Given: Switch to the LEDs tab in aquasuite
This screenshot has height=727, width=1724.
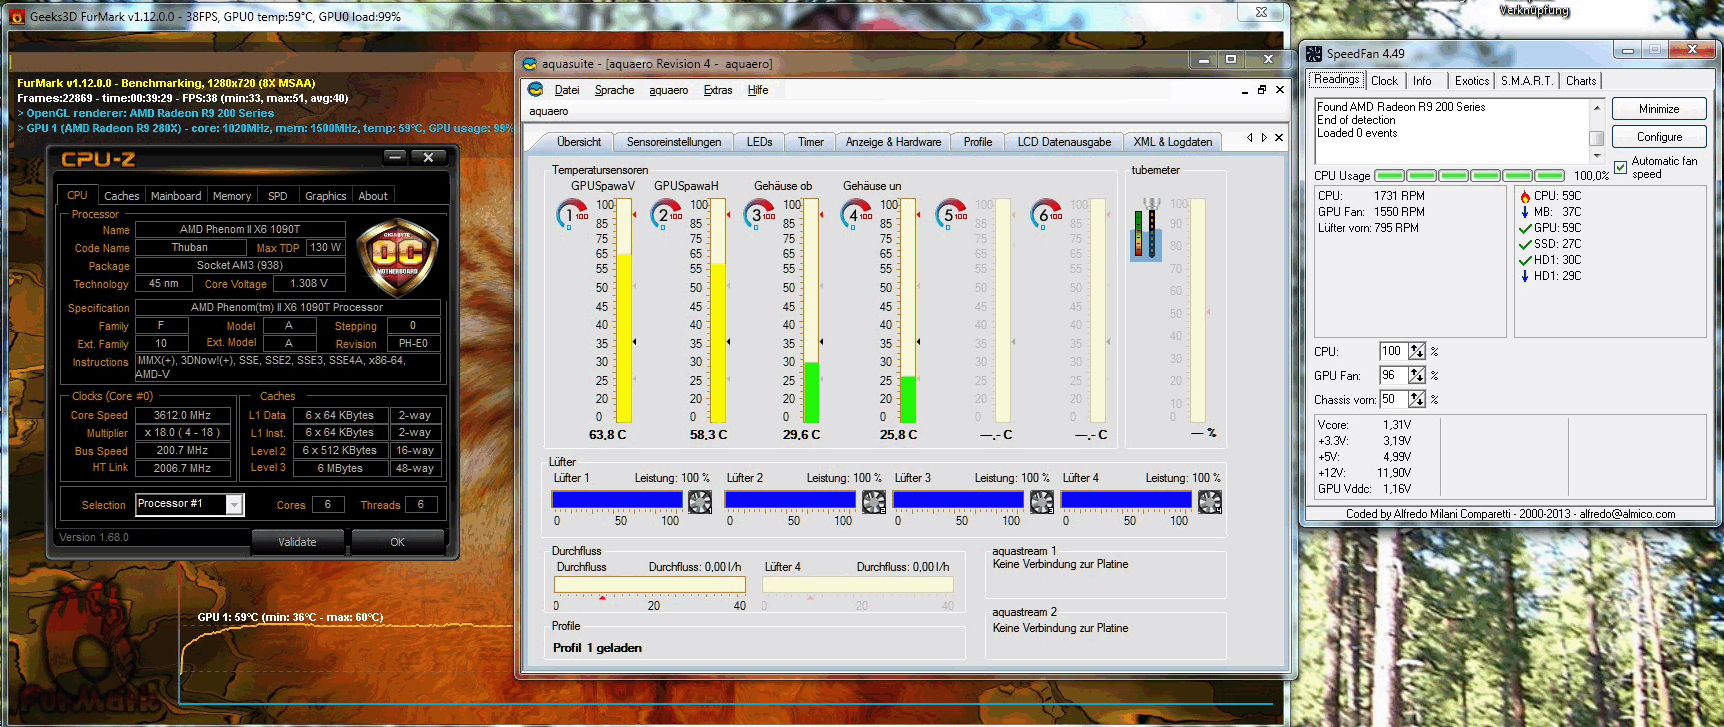Looking at the screenshot, I should [x=759, y=142].
